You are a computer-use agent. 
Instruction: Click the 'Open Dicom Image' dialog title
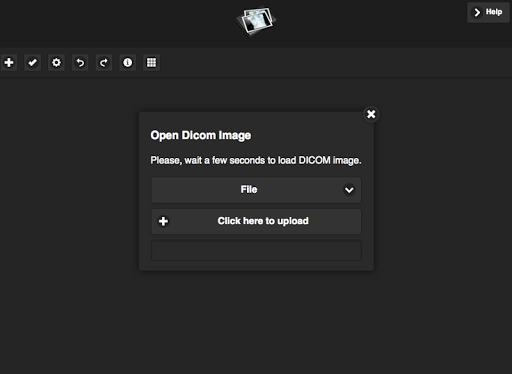point(201,135)
